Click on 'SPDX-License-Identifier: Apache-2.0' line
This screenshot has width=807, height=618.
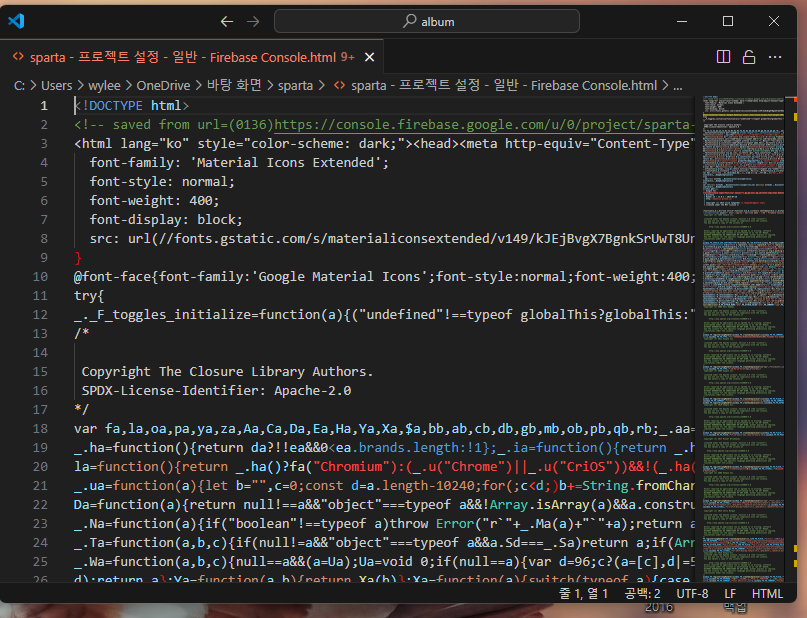[x=216, y=391]
